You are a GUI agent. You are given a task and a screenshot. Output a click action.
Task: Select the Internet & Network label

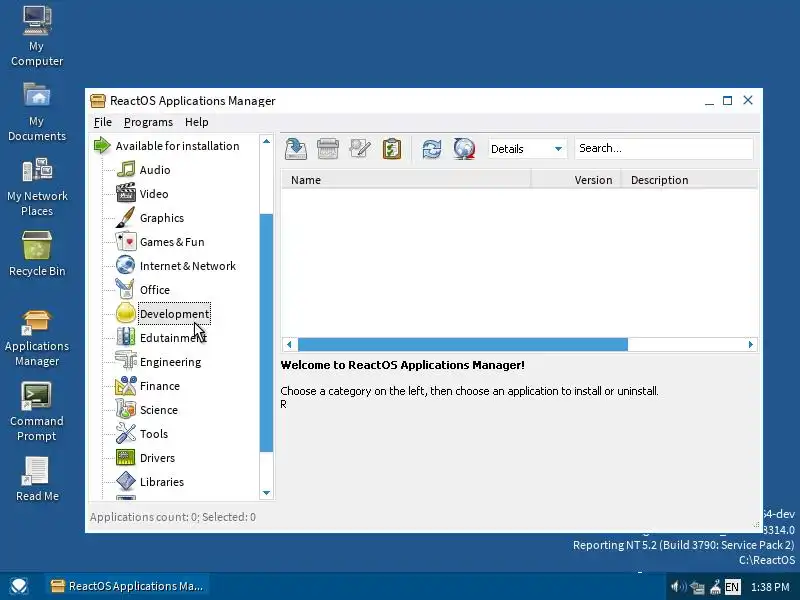[x=188, y=266]
